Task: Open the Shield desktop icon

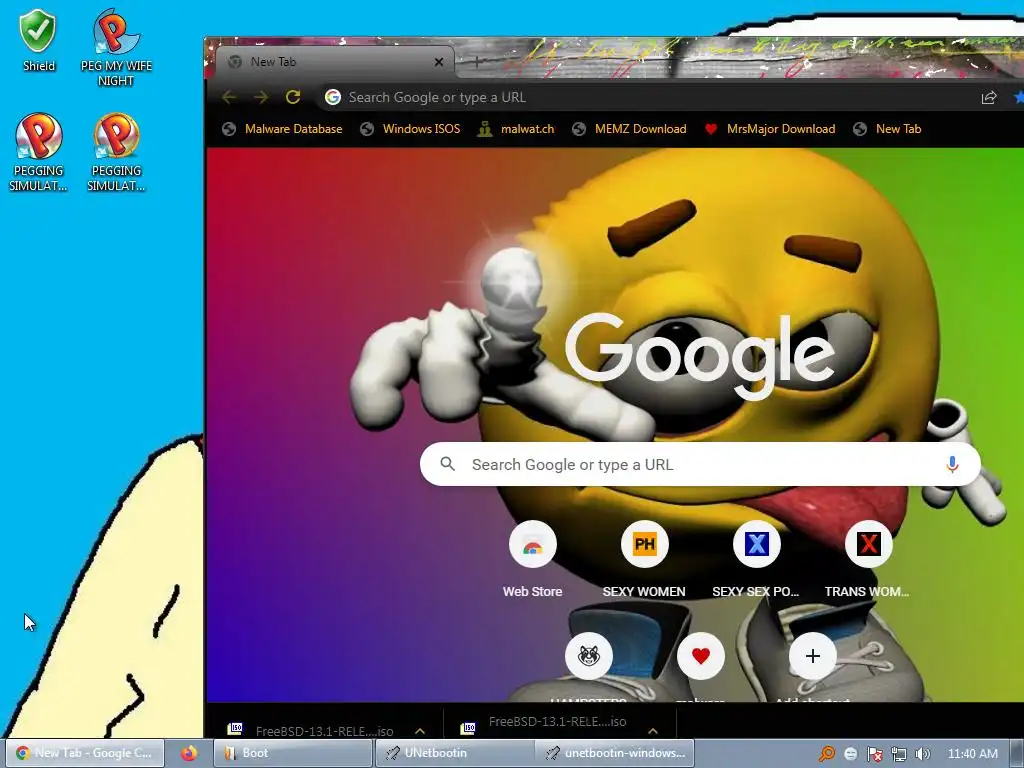Action: coord(39,40)
